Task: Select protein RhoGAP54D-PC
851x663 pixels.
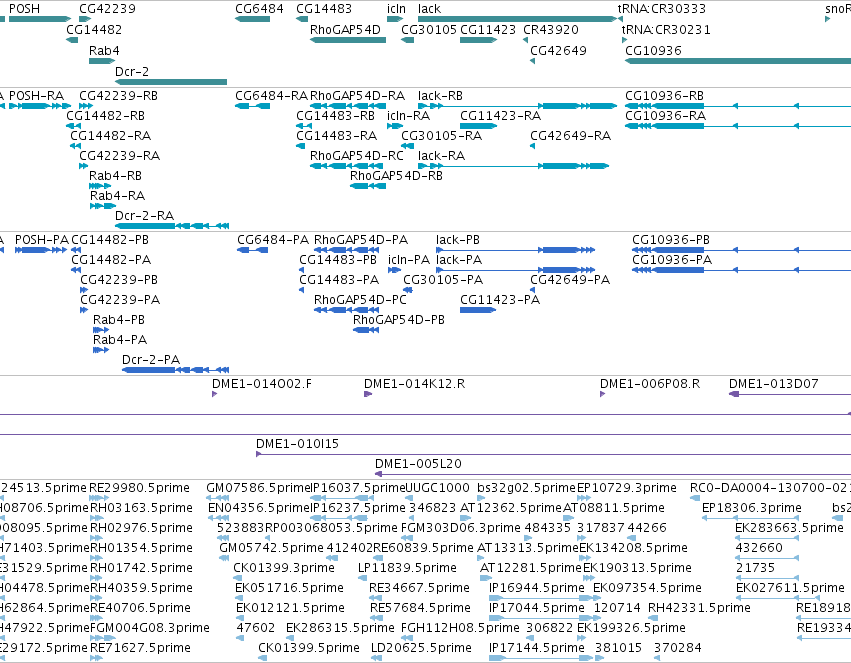Action: (346, 310)
